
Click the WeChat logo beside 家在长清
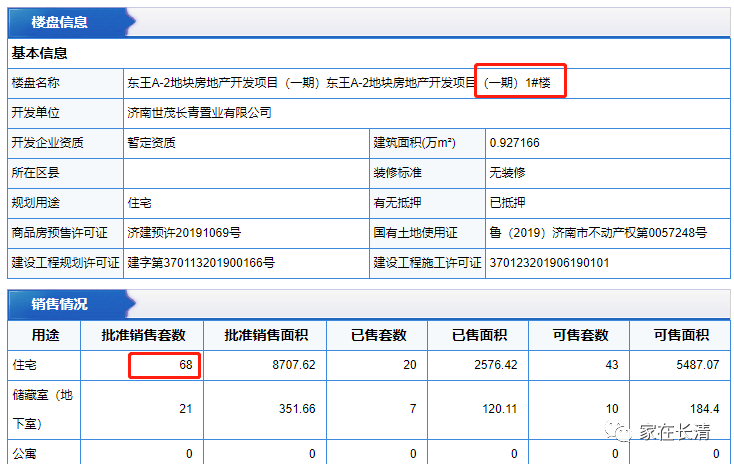click(x=626, y=433)
